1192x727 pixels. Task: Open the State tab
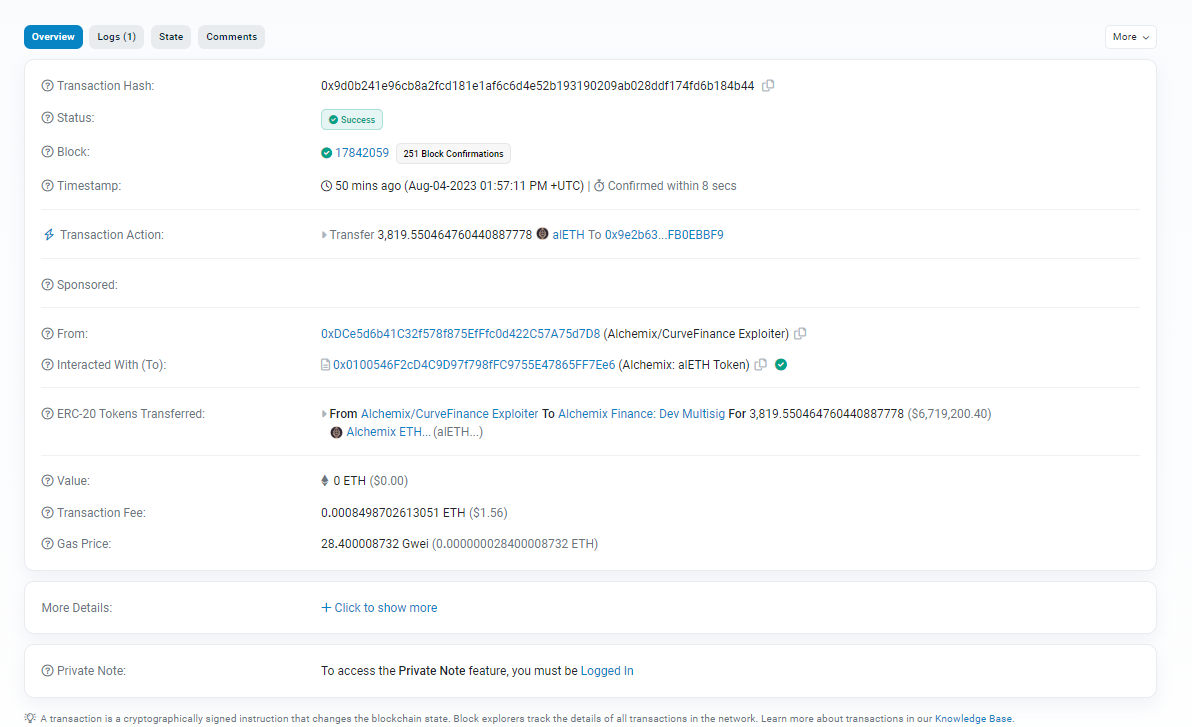171,37
